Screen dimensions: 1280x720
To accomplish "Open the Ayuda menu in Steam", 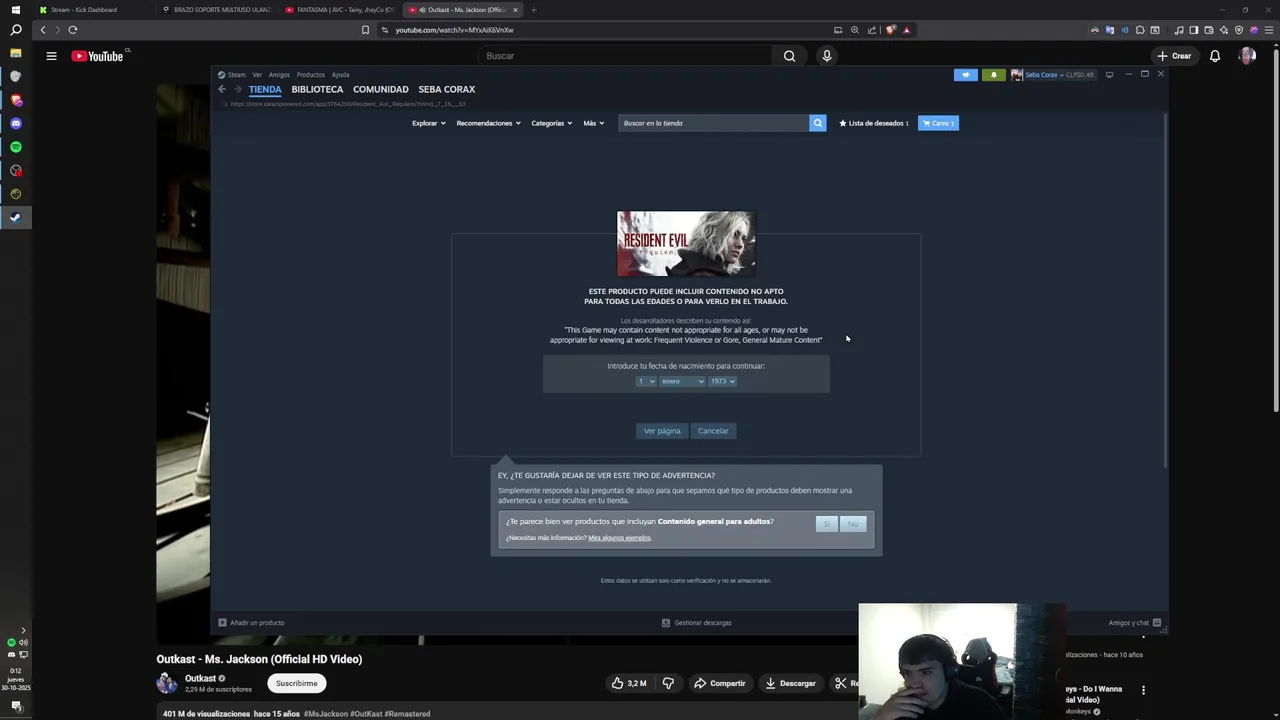I will tap(340, 75).
